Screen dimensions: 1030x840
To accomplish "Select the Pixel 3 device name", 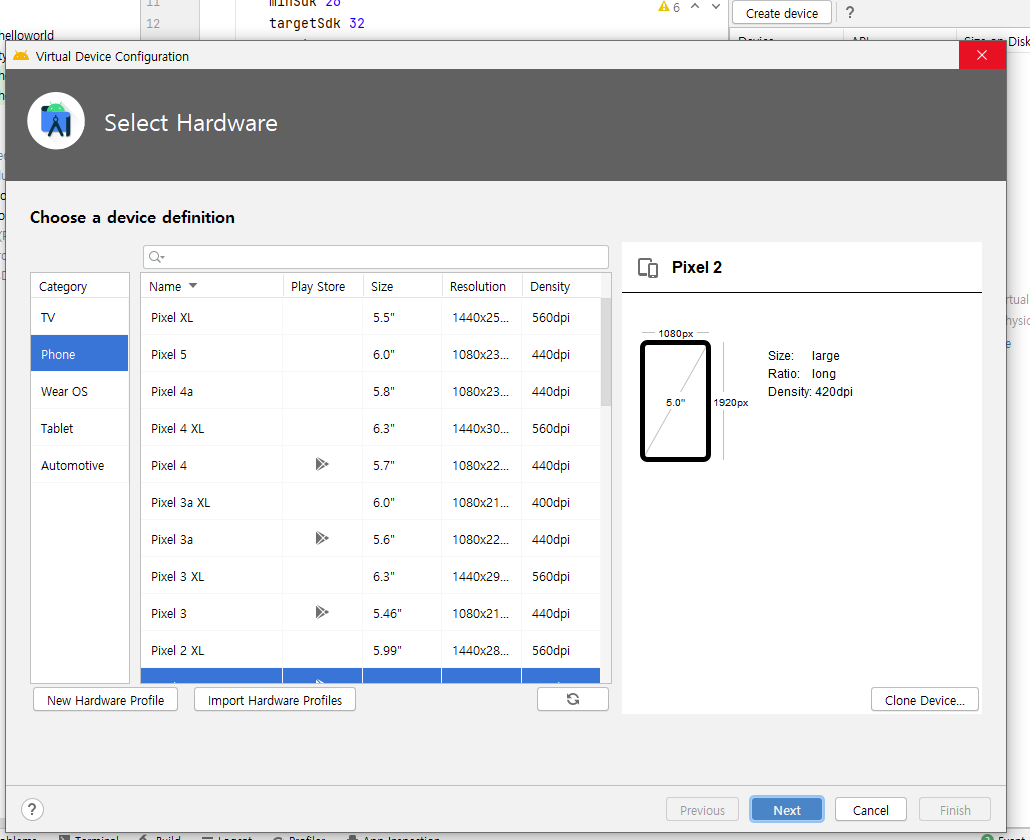I will (x=169, y=613).
